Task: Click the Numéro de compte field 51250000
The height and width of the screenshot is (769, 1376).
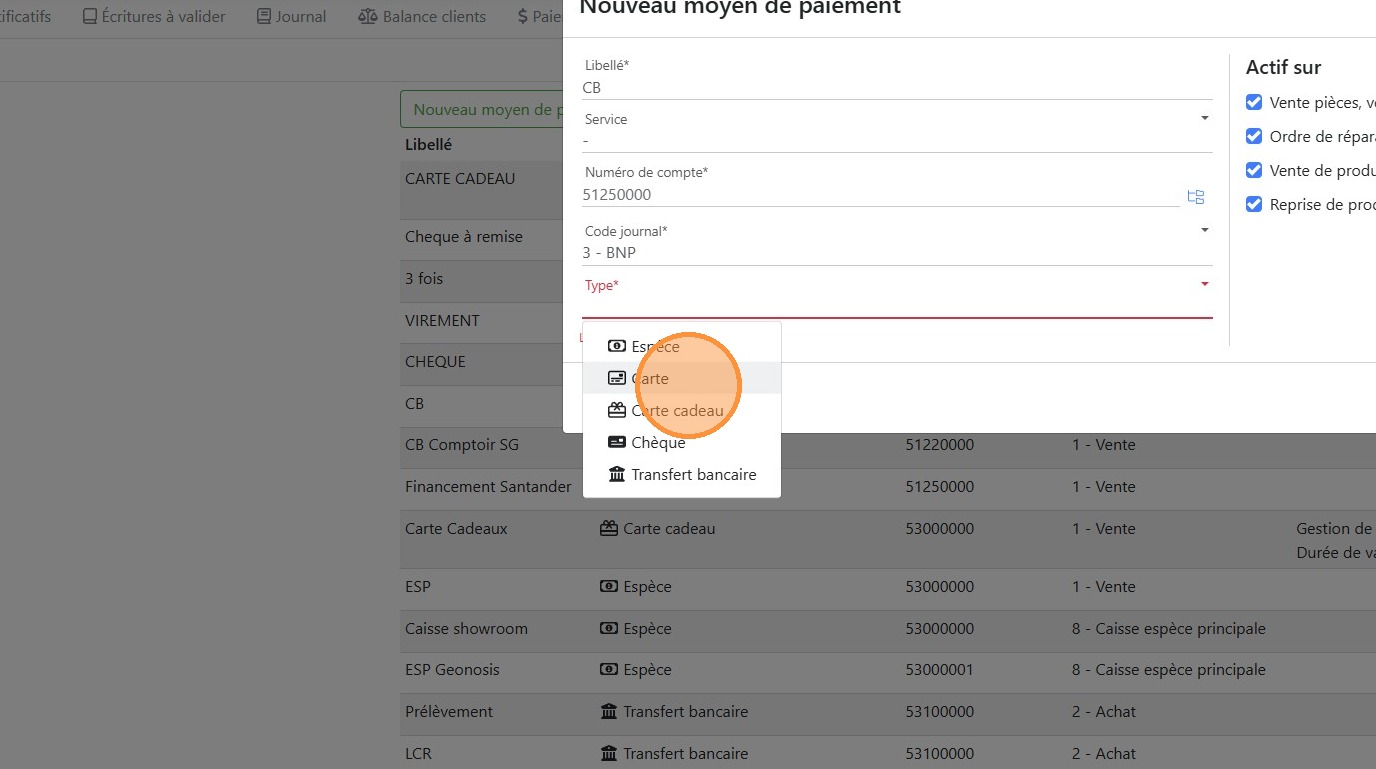Action: 880,195
